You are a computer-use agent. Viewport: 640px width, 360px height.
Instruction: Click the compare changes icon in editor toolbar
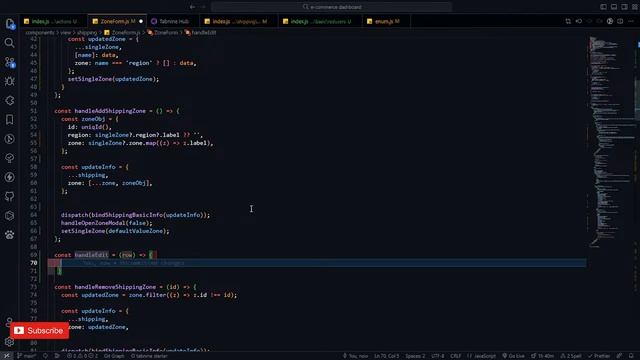(x=568, y=21)
